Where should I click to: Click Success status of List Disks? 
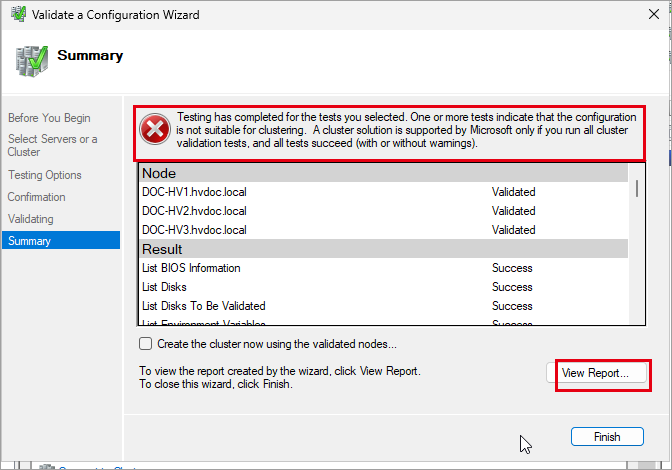512,287
